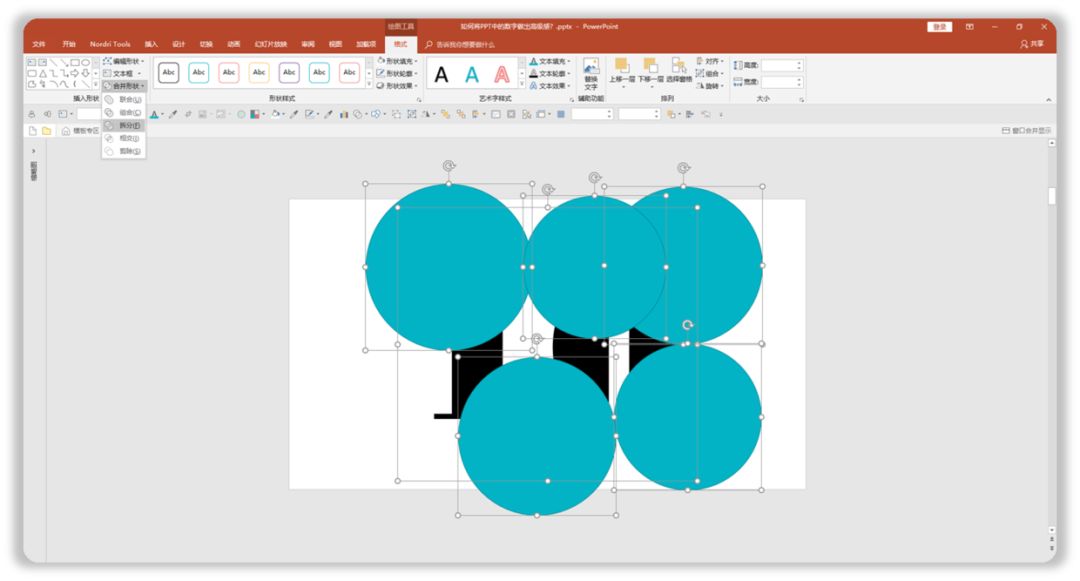This screenshot has width=1080, height=581.
Task: Open the 视图 (View) tab
Action: click(x=335, y=44)
